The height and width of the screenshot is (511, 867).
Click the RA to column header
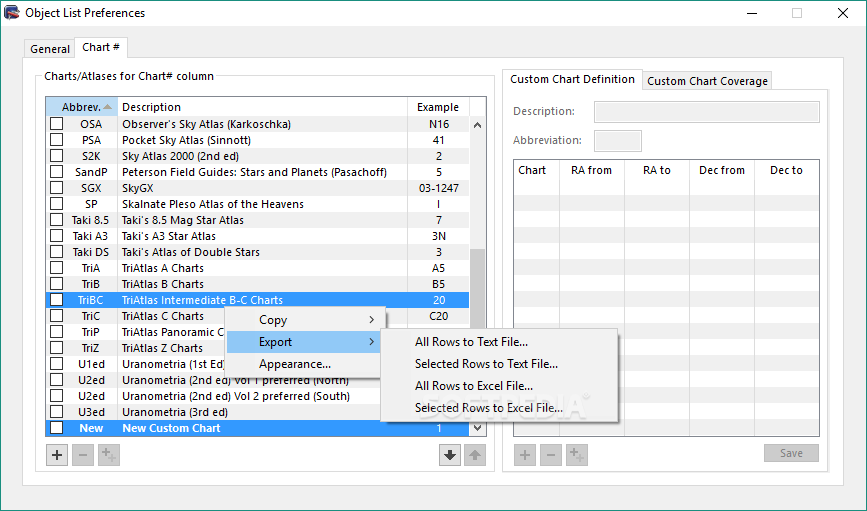pos(657,170)
